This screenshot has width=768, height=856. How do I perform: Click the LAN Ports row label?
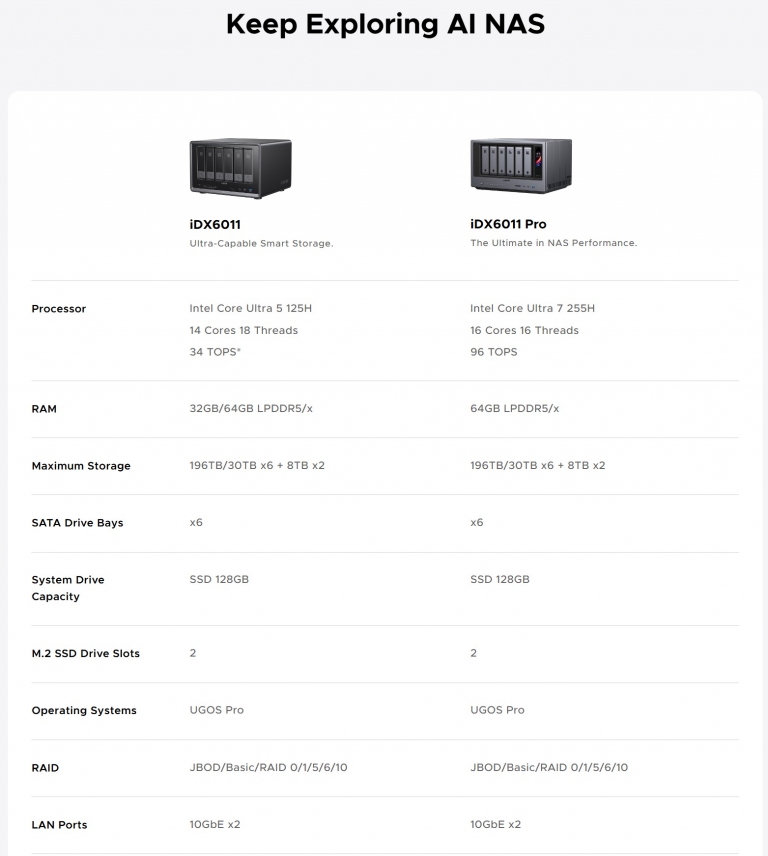pos(59,825)
